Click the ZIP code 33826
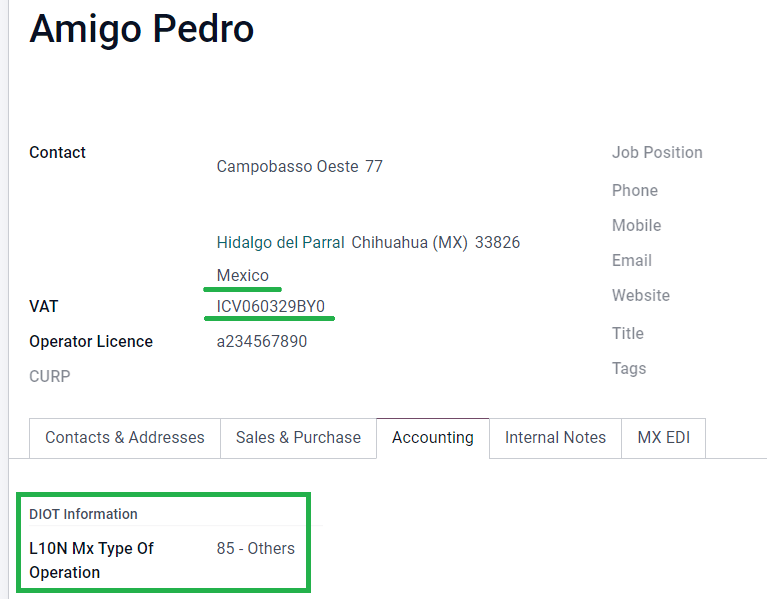The width and height of the screenshot is (767, 599). (497, 242)
